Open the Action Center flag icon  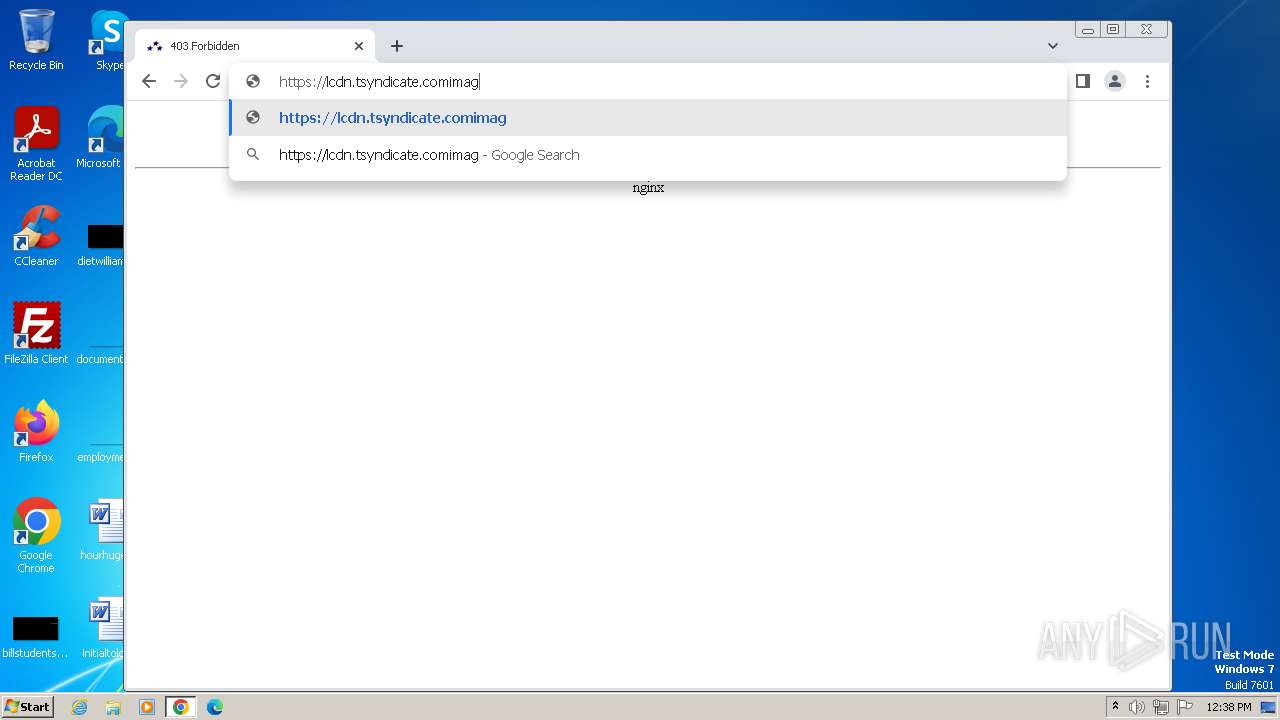pos(1185,707)
